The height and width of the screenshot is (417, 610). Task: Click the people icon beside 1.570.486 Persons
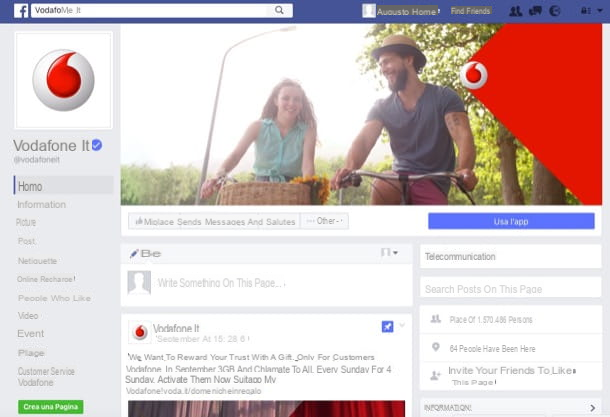point(436,319)
